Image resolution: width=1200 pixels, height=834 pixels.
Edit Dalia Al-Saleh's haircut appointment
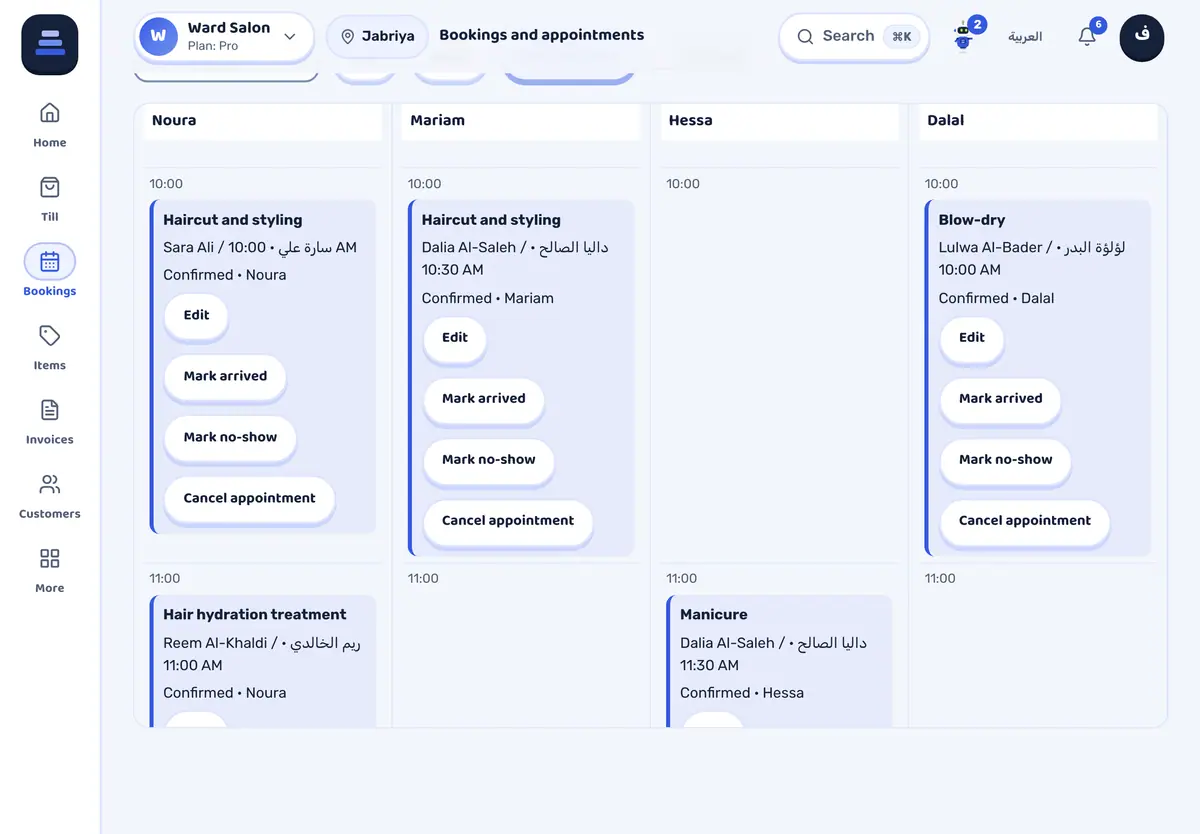pos(455,339)
